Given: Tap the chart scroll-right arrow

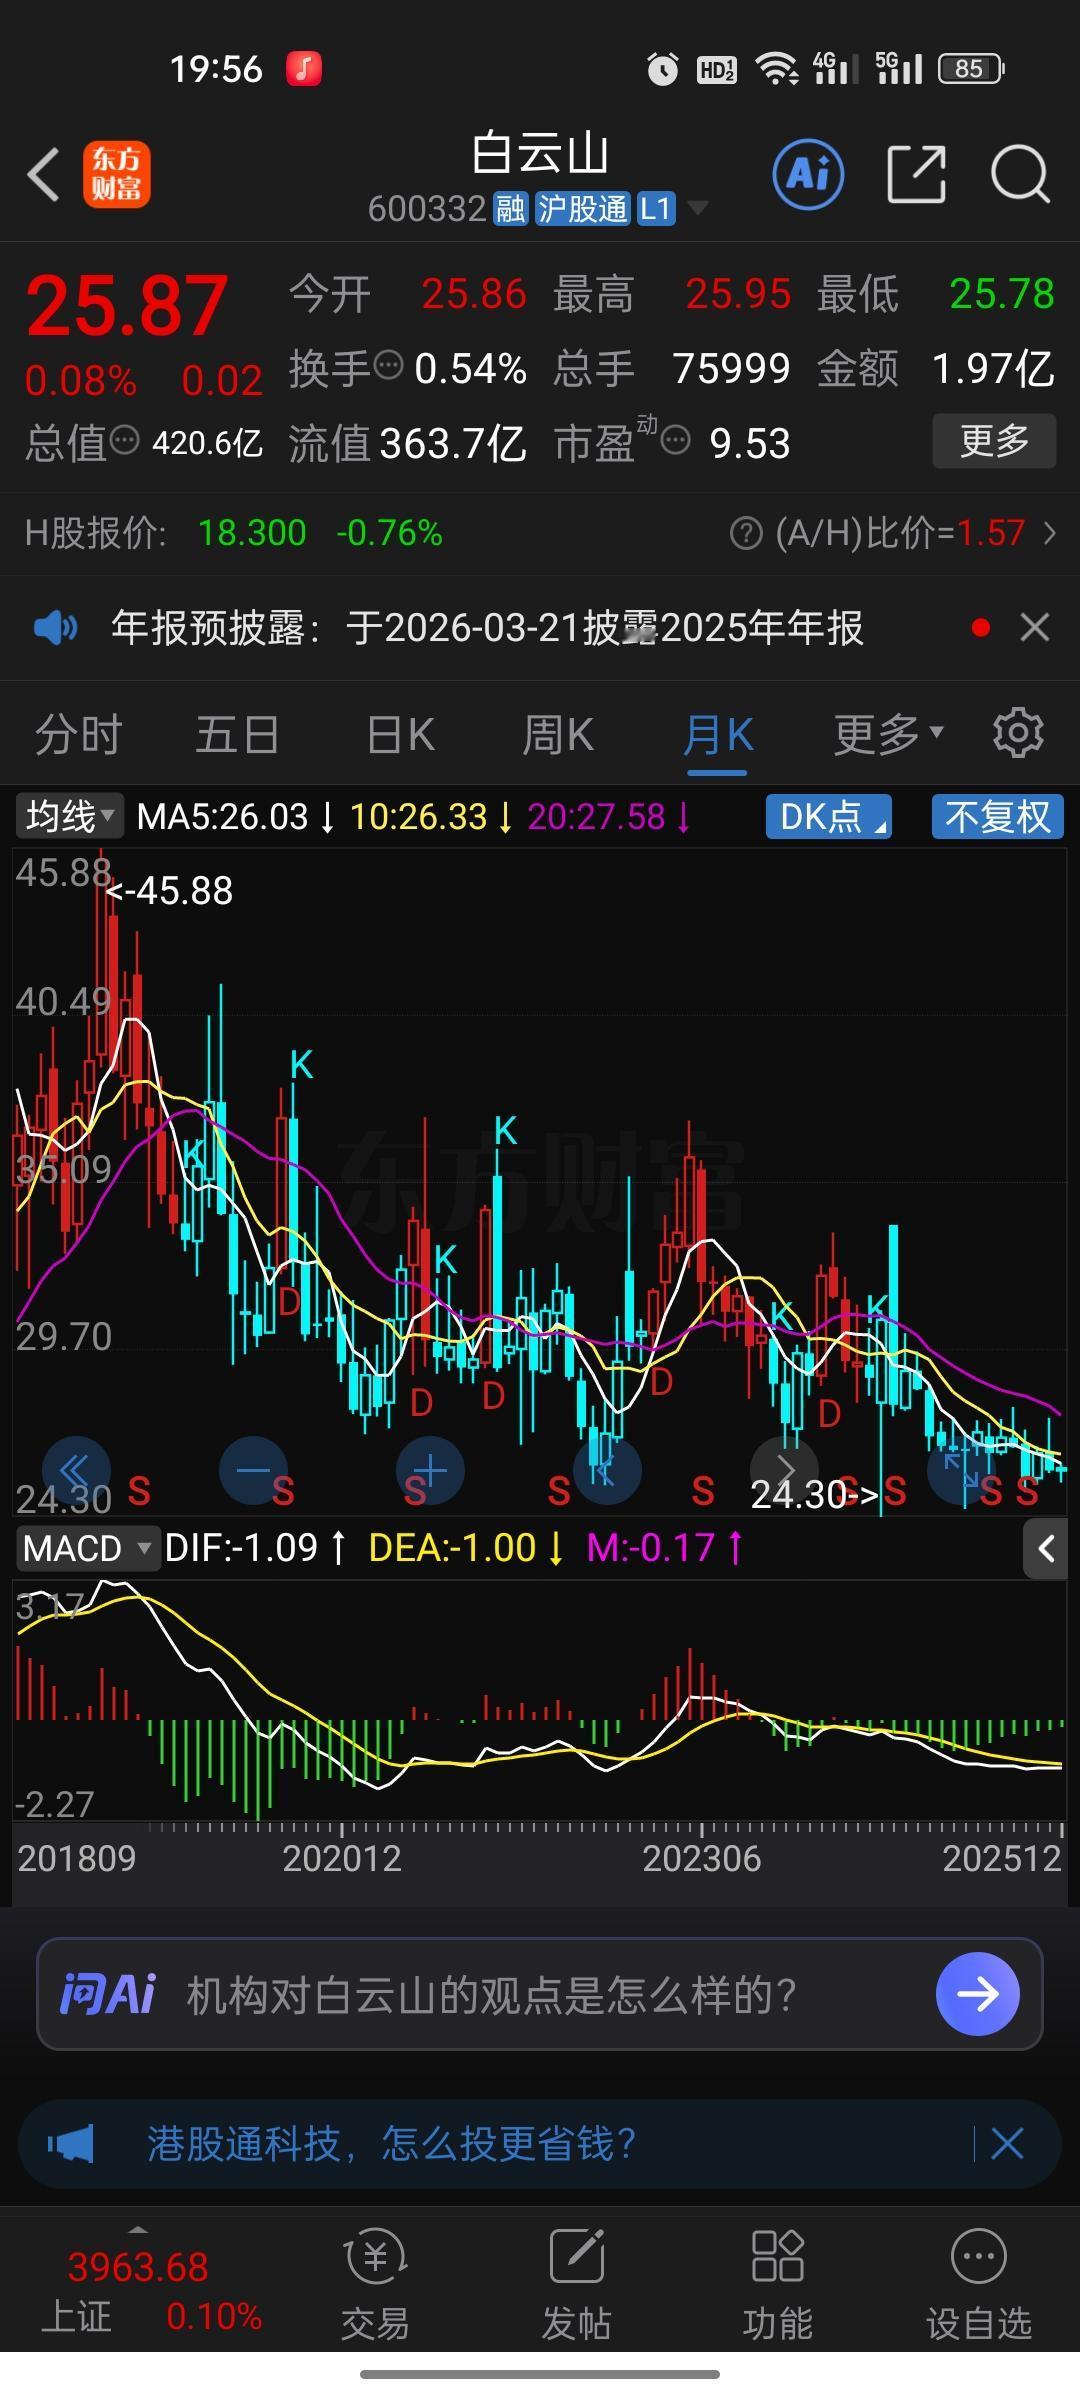Looking at the screenshot, I should (784, 1470).
